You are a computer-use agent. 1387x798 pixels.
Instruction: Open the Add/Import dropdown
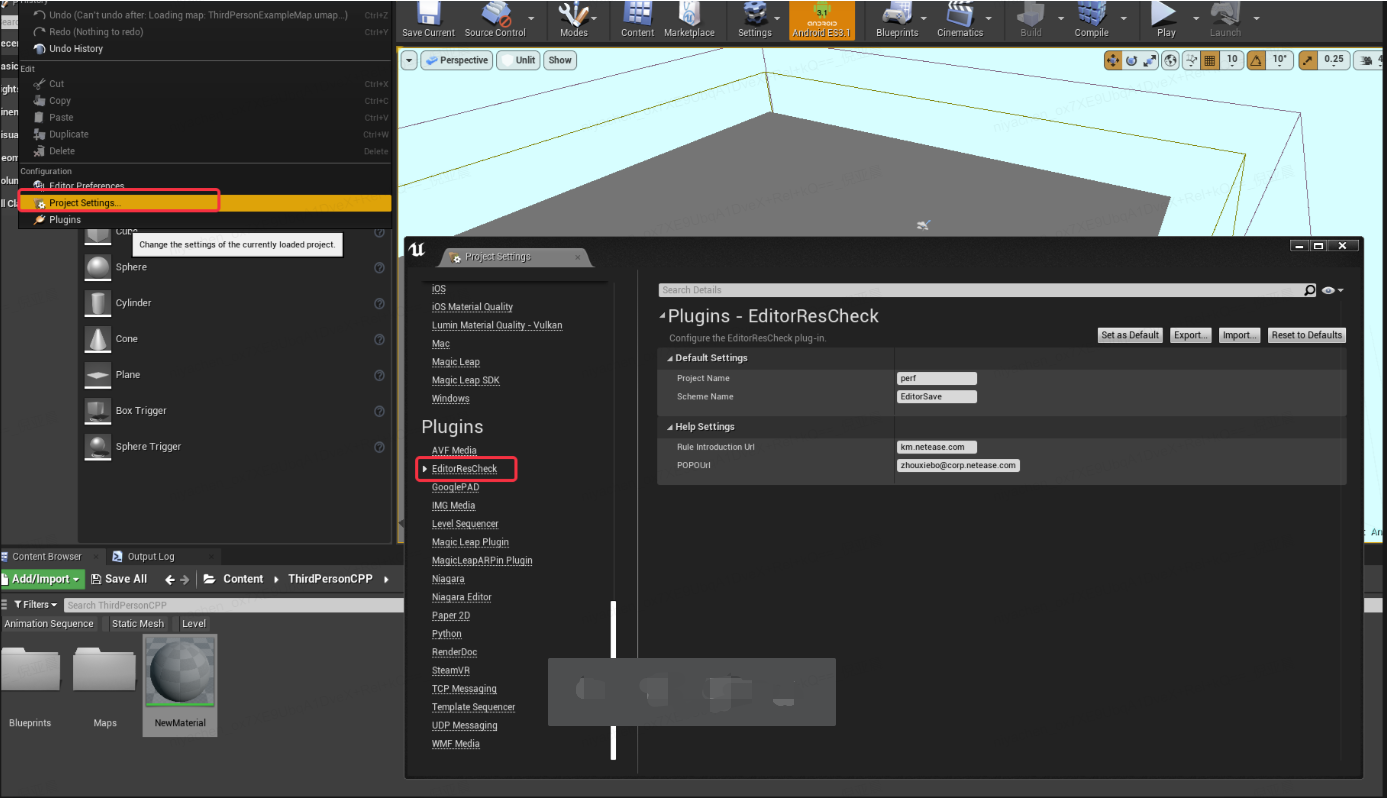click(42, 579)
